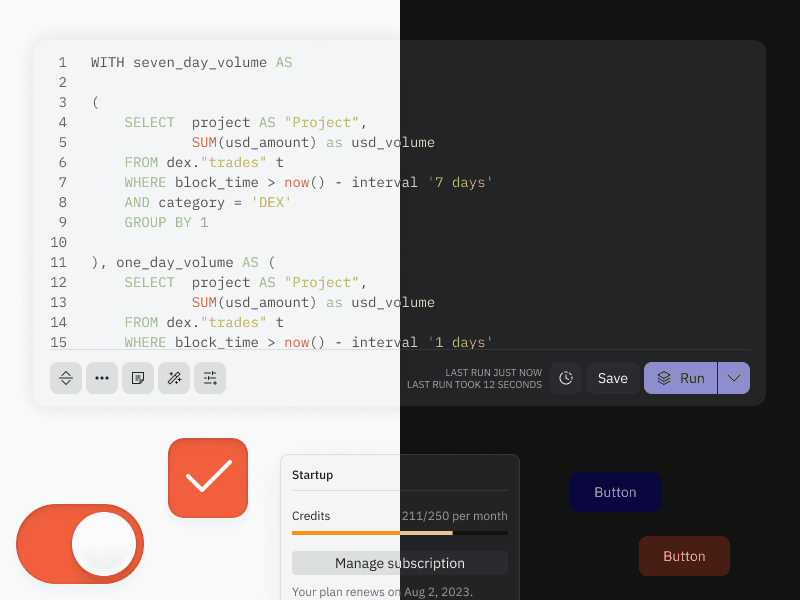800x600 pixels.
Task: Click the dark blue Button
Action: click(615, 492)
